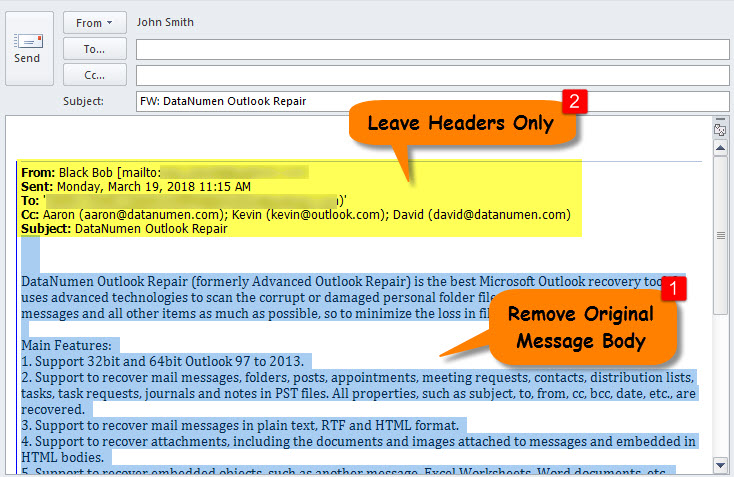Screen dimensions: 734x477
Task: Click the red number 2 badge
Action: point(573,100)
